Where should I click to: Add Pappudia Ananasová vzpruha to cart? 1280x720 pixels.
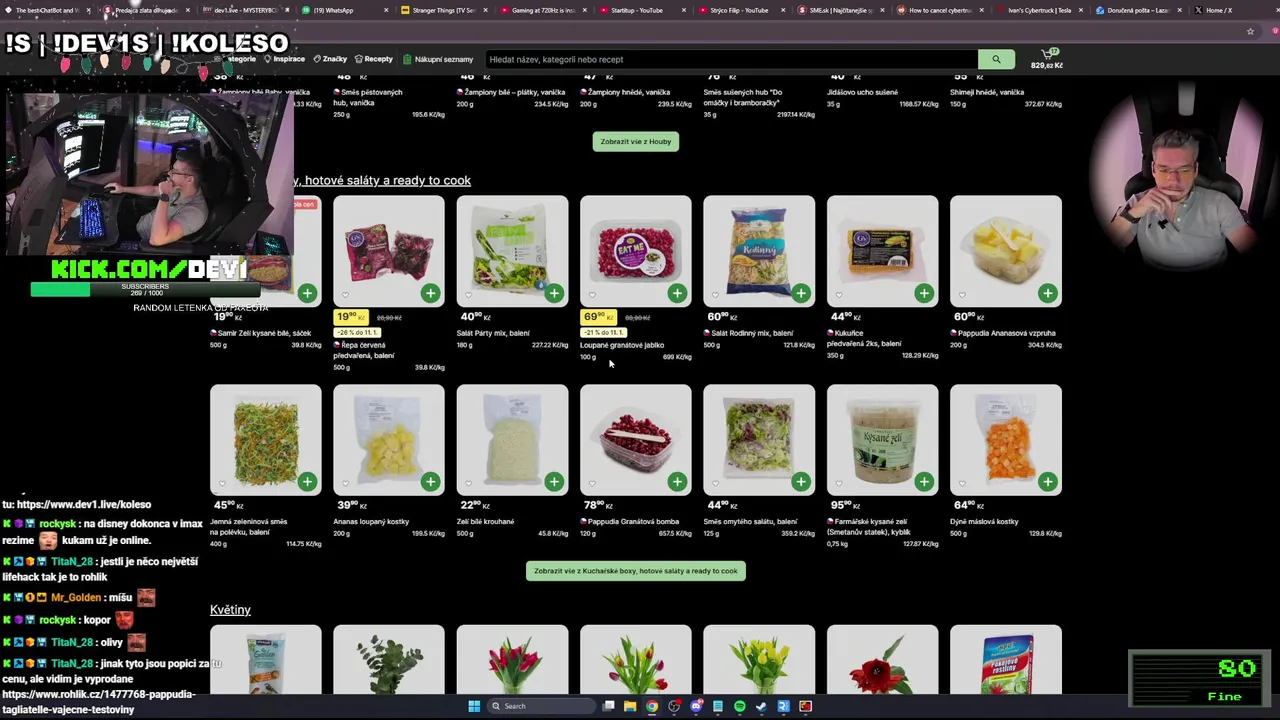(x=1047, y=293)
